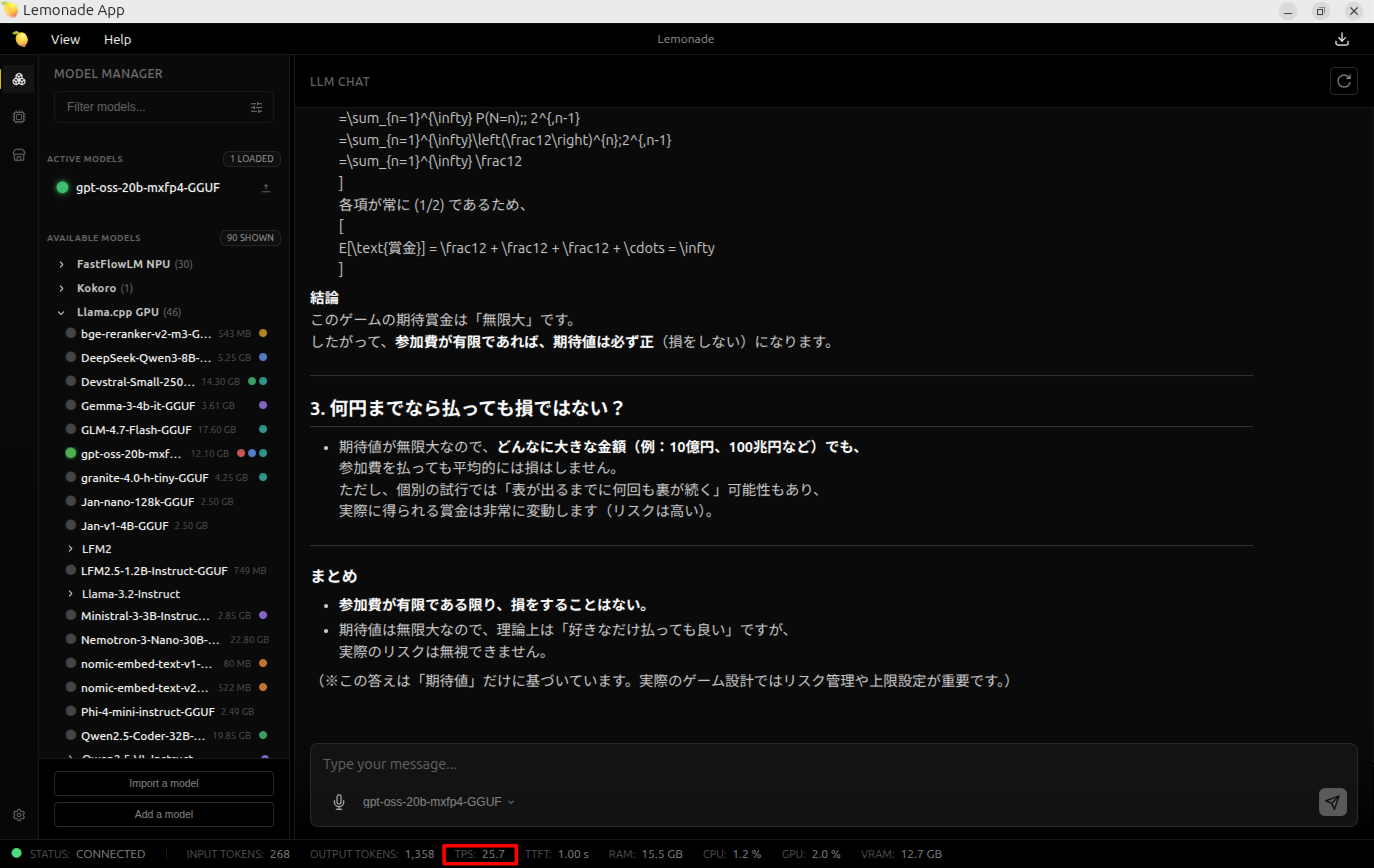Open the View menu
The width and height of the screenshot is (1374, 868).
pyautogui.click(x=65, y=39)
